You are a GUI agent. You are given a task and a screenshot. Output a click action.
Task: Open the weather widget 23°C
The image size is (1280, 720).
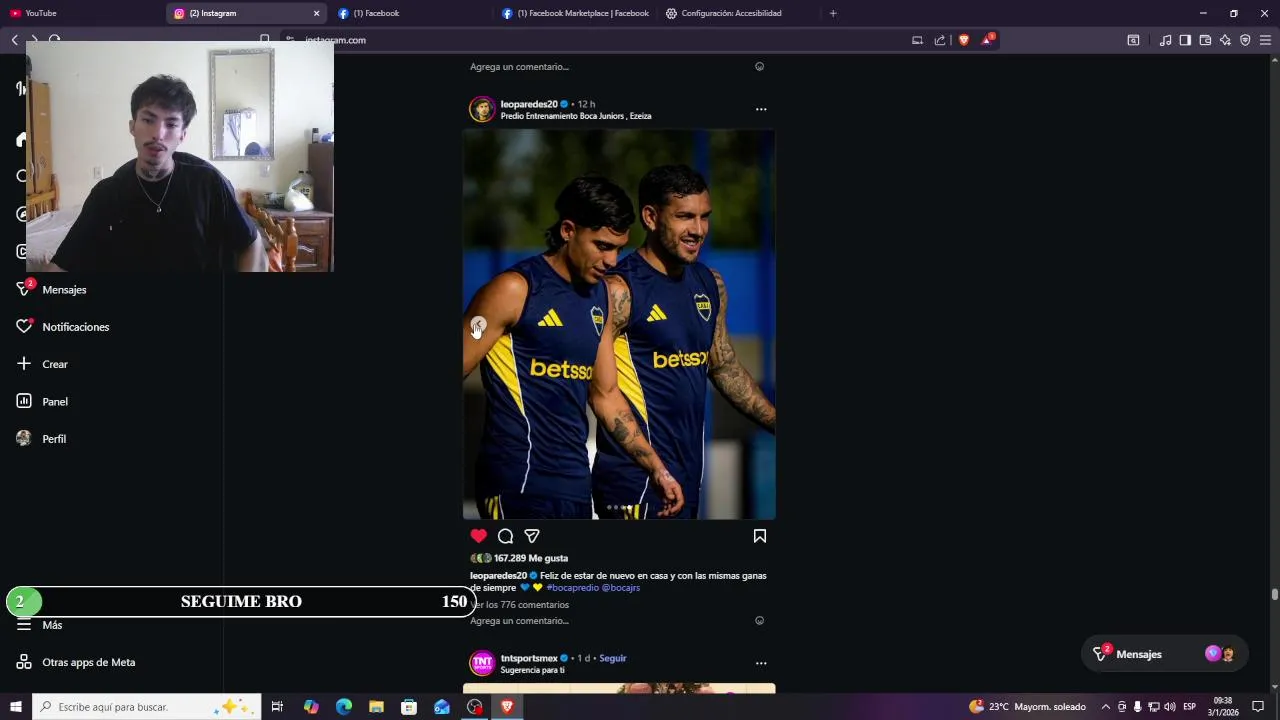tap(1027, 707)
